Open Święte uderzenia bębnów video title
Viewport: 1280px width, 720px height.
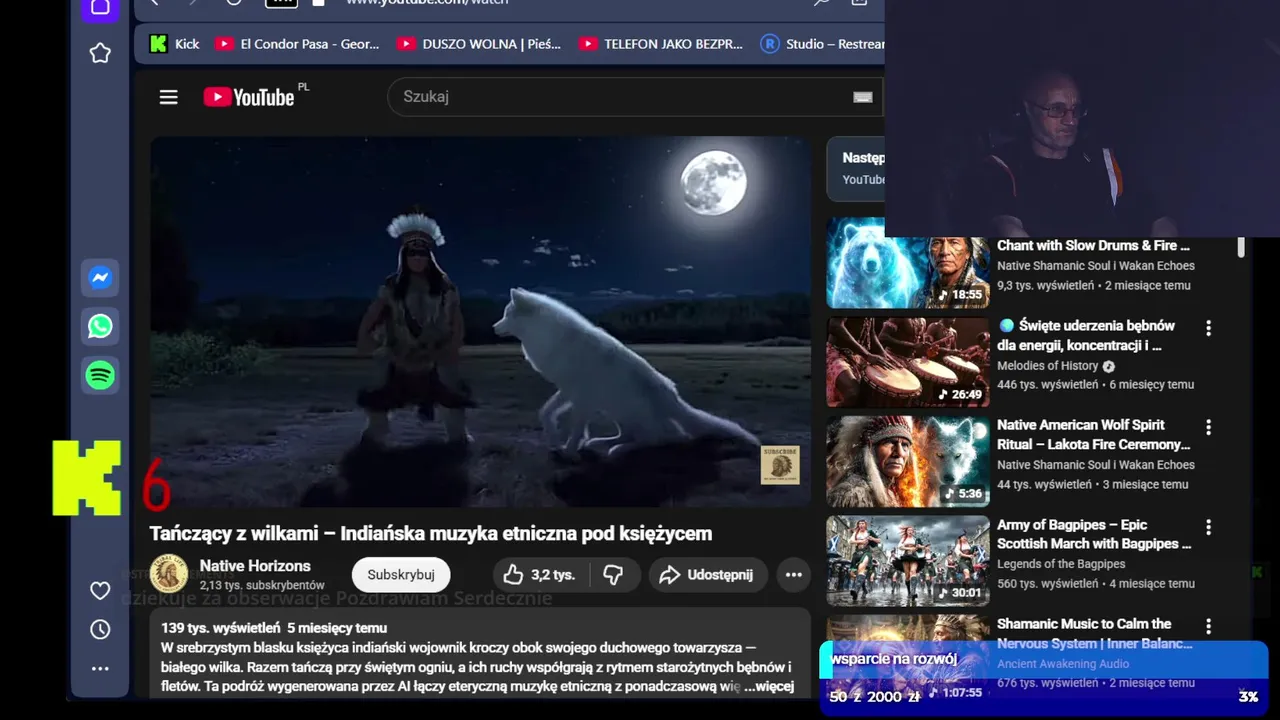1086,336
